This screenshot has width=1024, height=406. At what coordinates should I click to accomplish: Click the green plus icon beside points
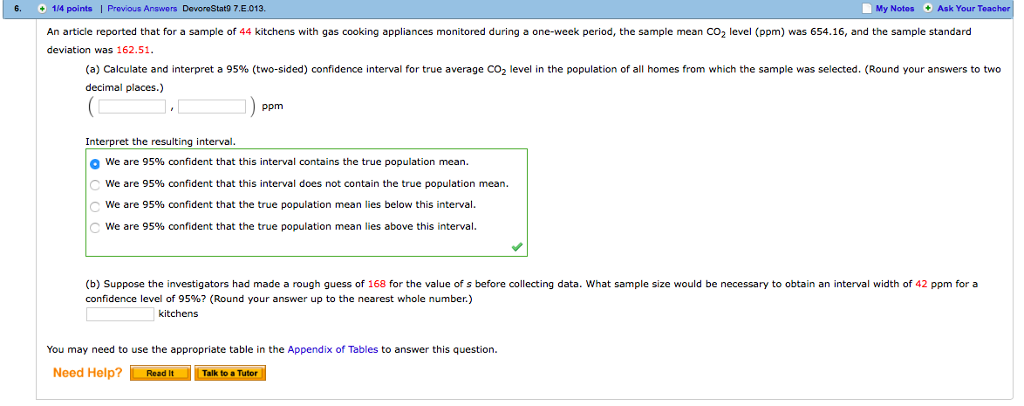(41, 8)
